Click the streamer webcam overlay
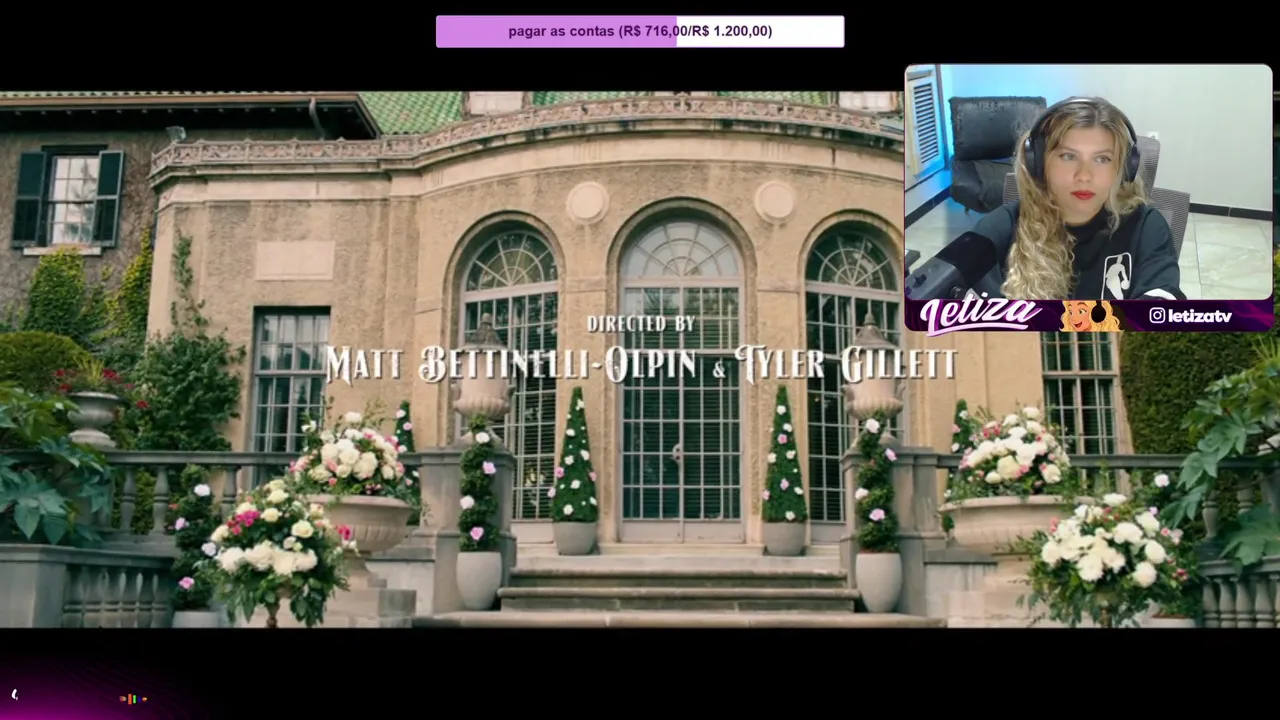 (x=1088, y=183)
